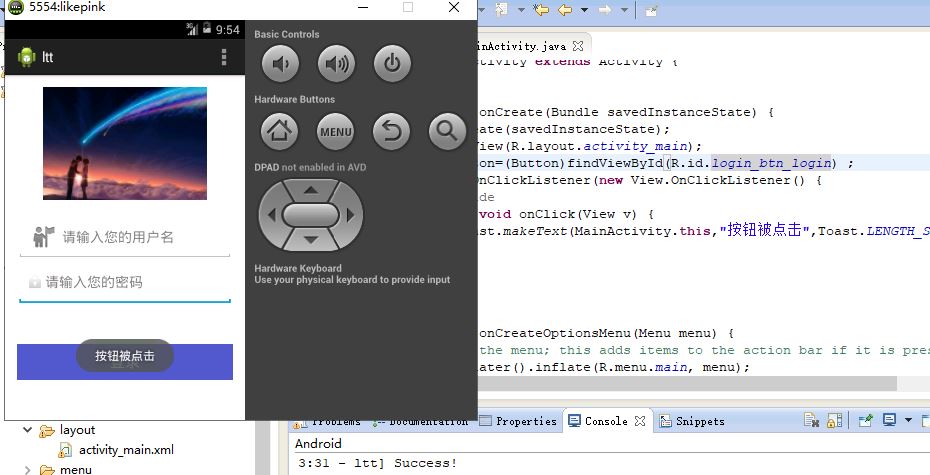930x475 pixels.
Task: Toggle Scroll Lock in the Console toolbar
Action: [x=835, y=421]
